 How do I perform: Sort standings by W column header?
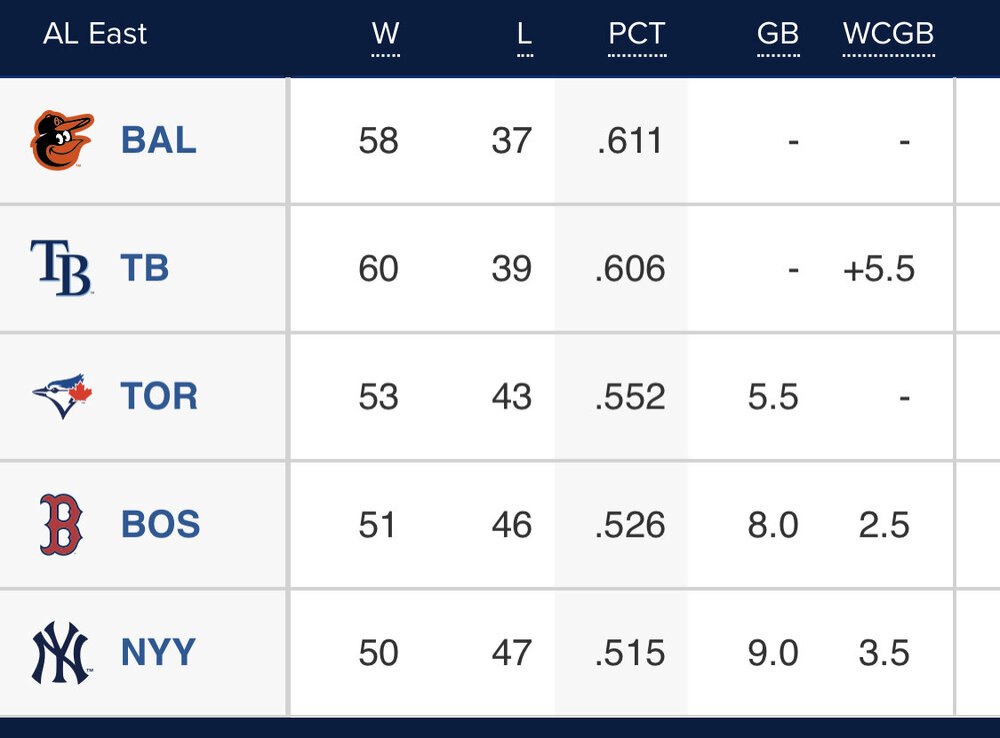pyautogui.click(x=385, y=34)
